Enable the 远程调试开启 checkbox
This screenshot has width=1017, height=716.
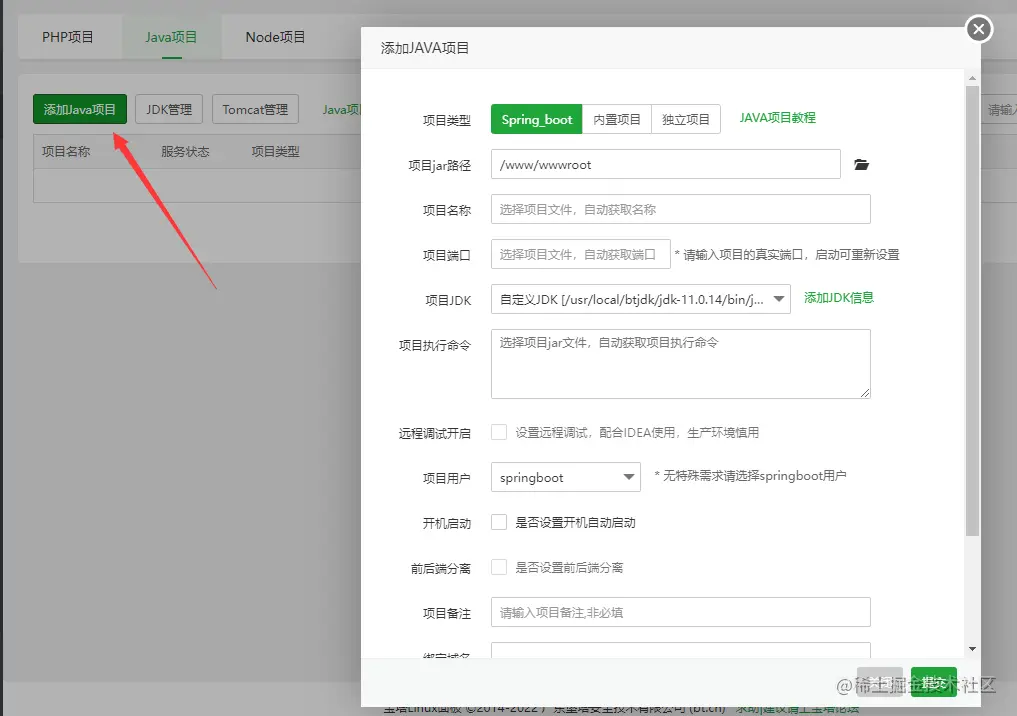click(x=499, y=433)
